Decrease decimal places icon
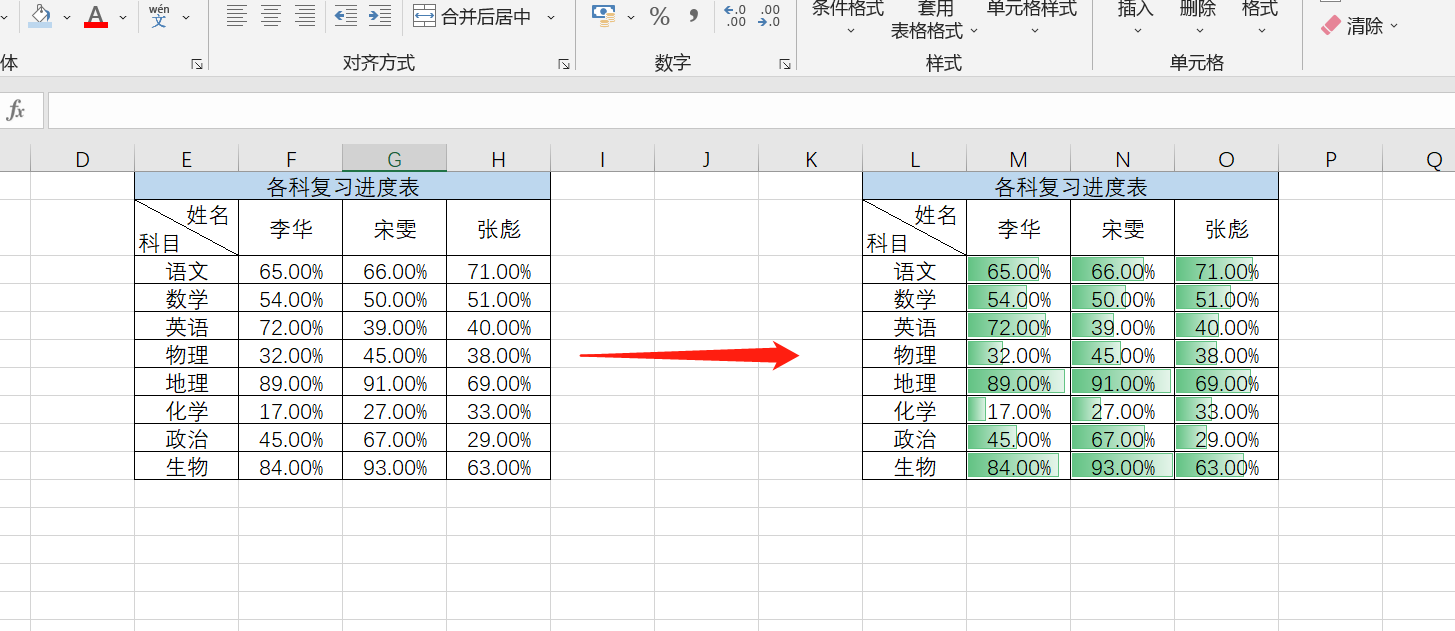The height and width of the screenshot is (631, 1455). coord(769,16)
